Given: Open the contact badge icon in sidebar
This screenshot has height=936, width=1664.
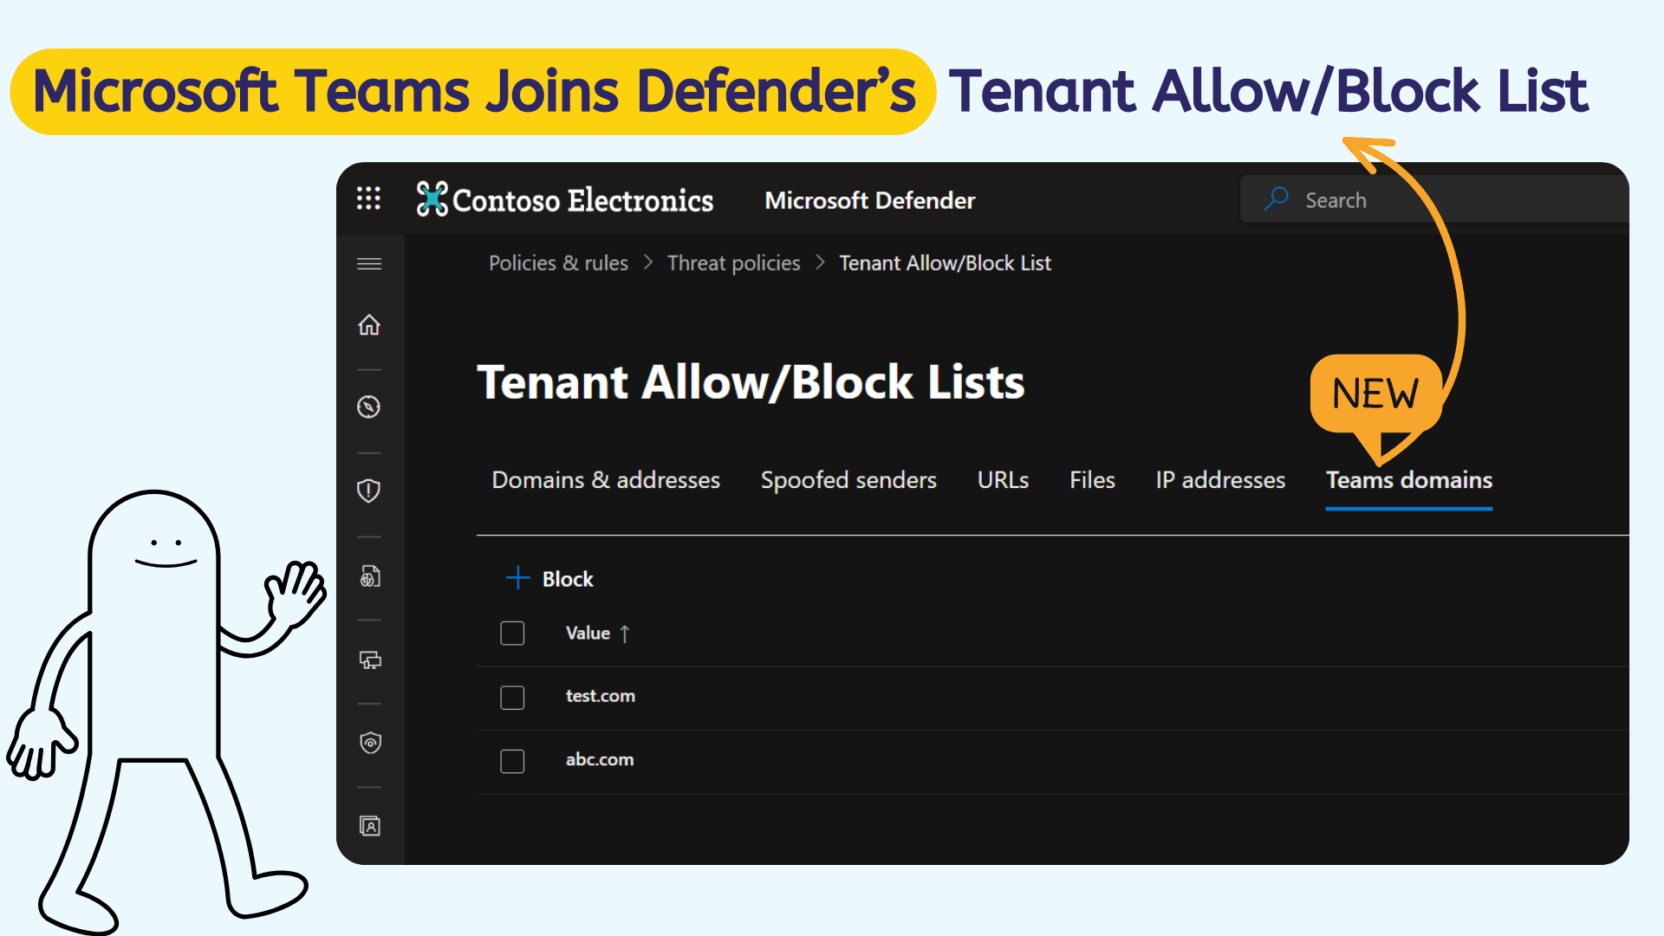Looking at the screenshot, I should tap(370, 826).
